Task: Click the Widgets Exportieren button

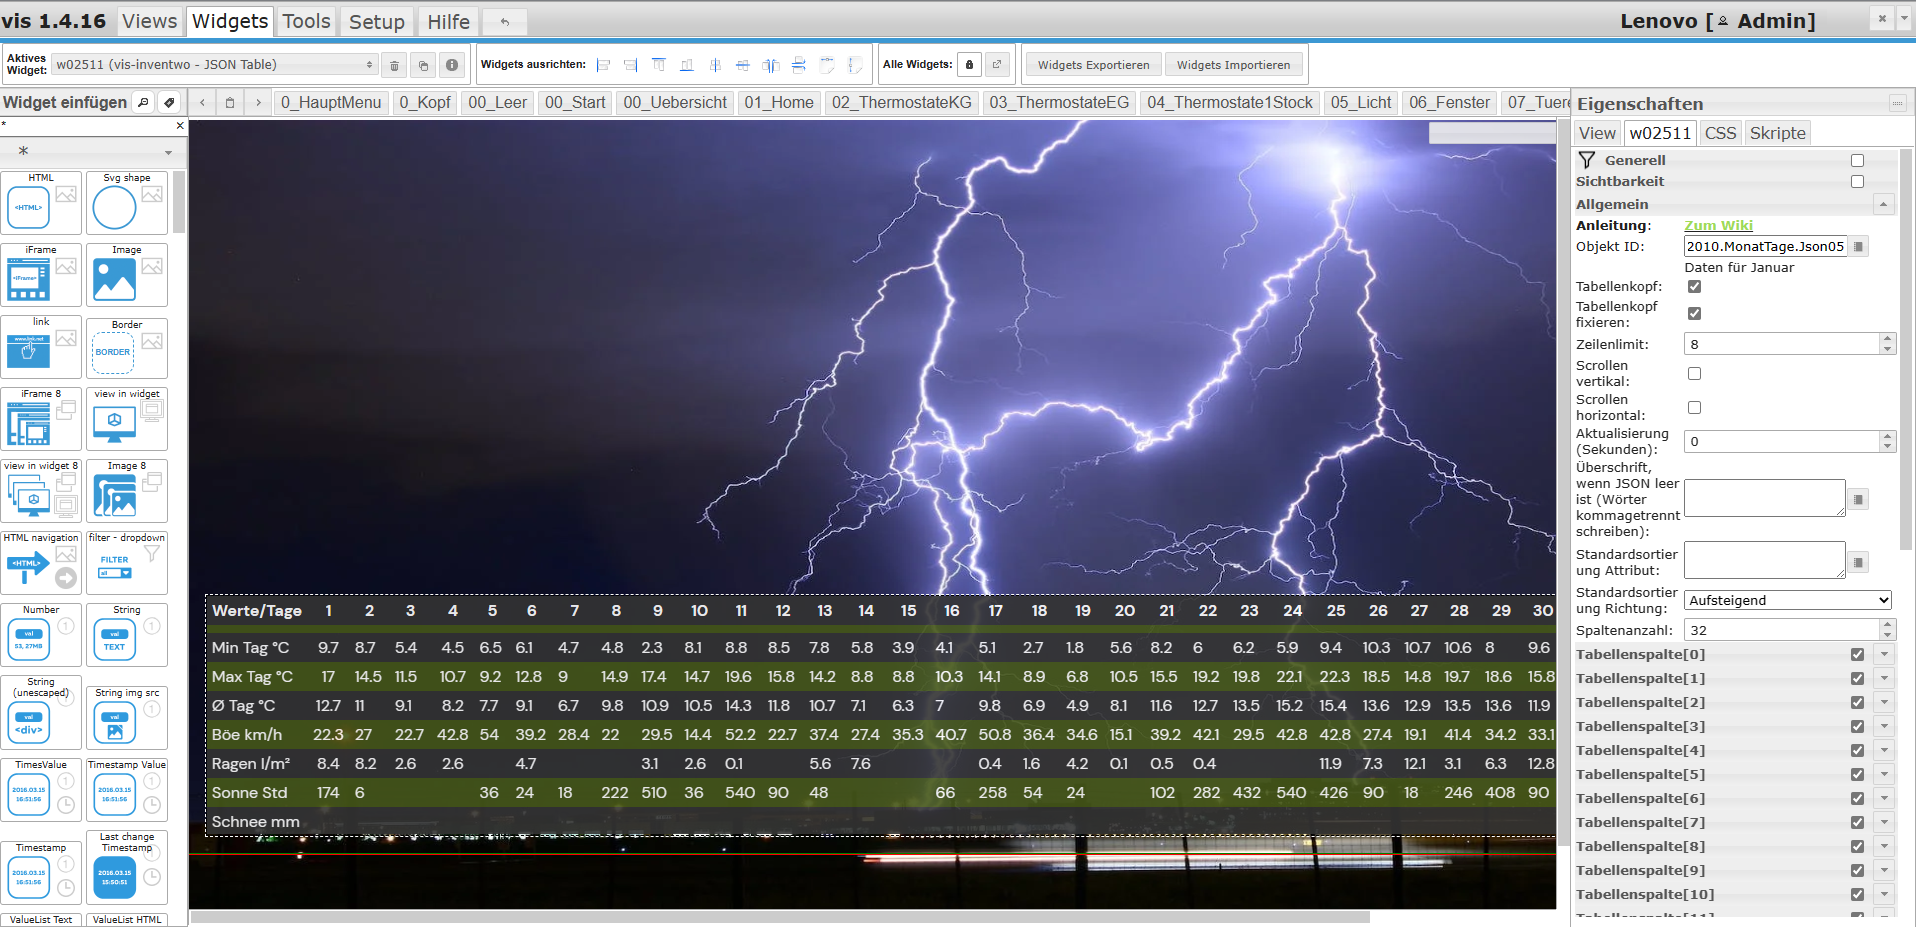Action: tap(1093, 65)
